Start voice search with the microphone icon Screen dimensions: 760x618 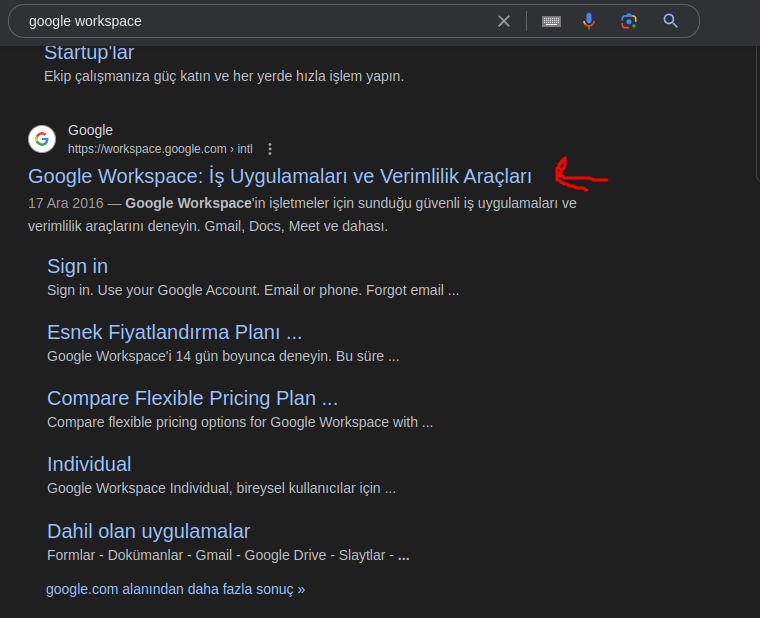pos(588,21)
